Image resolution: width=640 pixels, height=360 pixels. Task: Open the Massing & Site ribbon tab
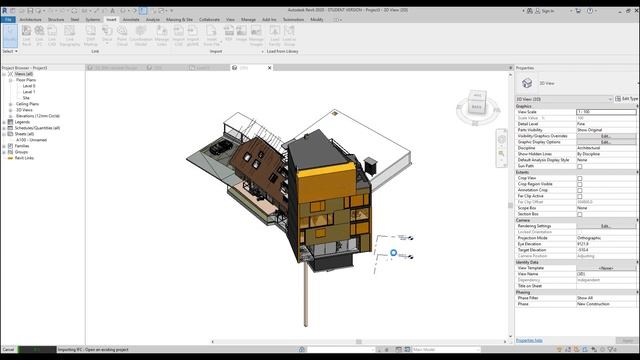(x=179, y=20)
